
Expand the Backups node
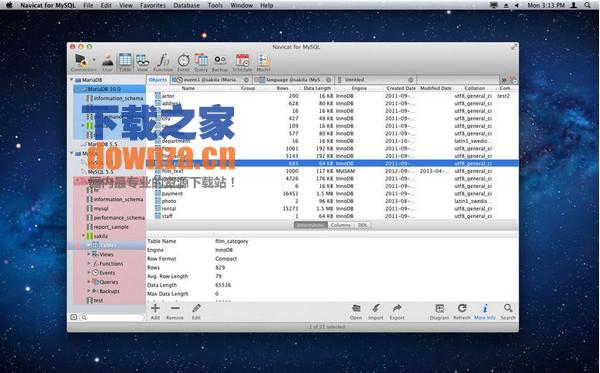(89, 291)
